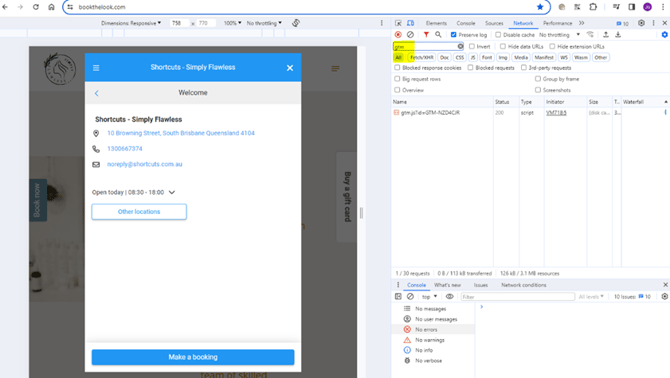The width and height of the screenshot is (670, 378).
Task: Select the gtm.js request row
Action: pos(530,113)
